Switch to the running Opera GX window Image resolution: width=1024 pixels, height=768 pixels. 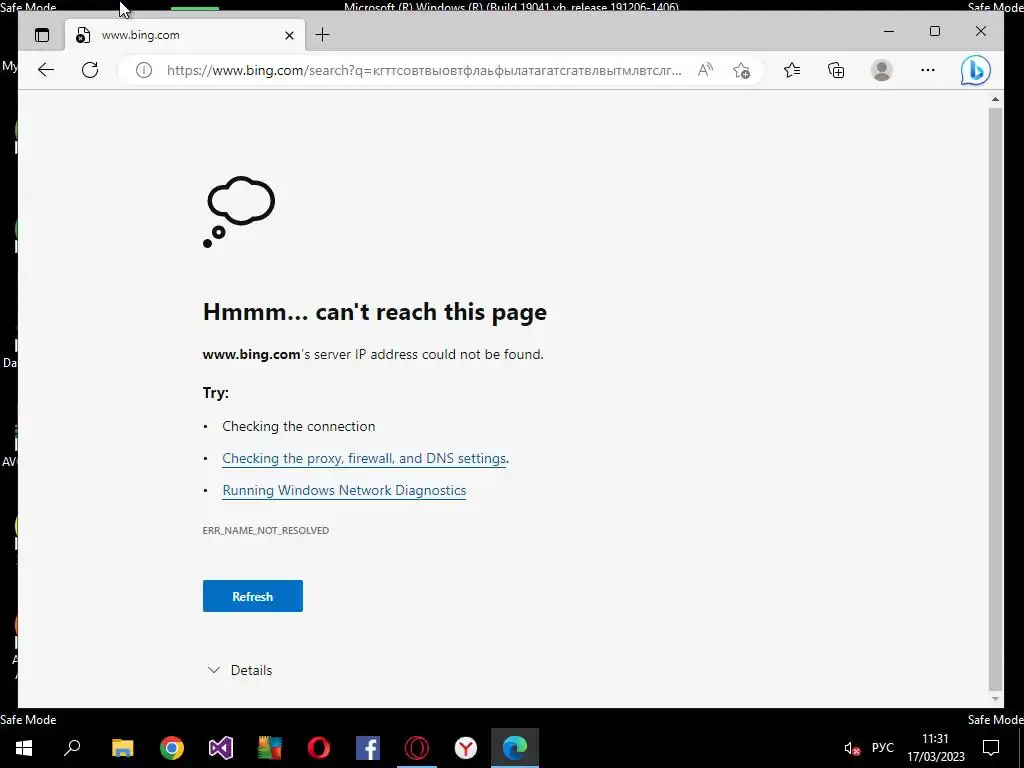coord(417,748)
